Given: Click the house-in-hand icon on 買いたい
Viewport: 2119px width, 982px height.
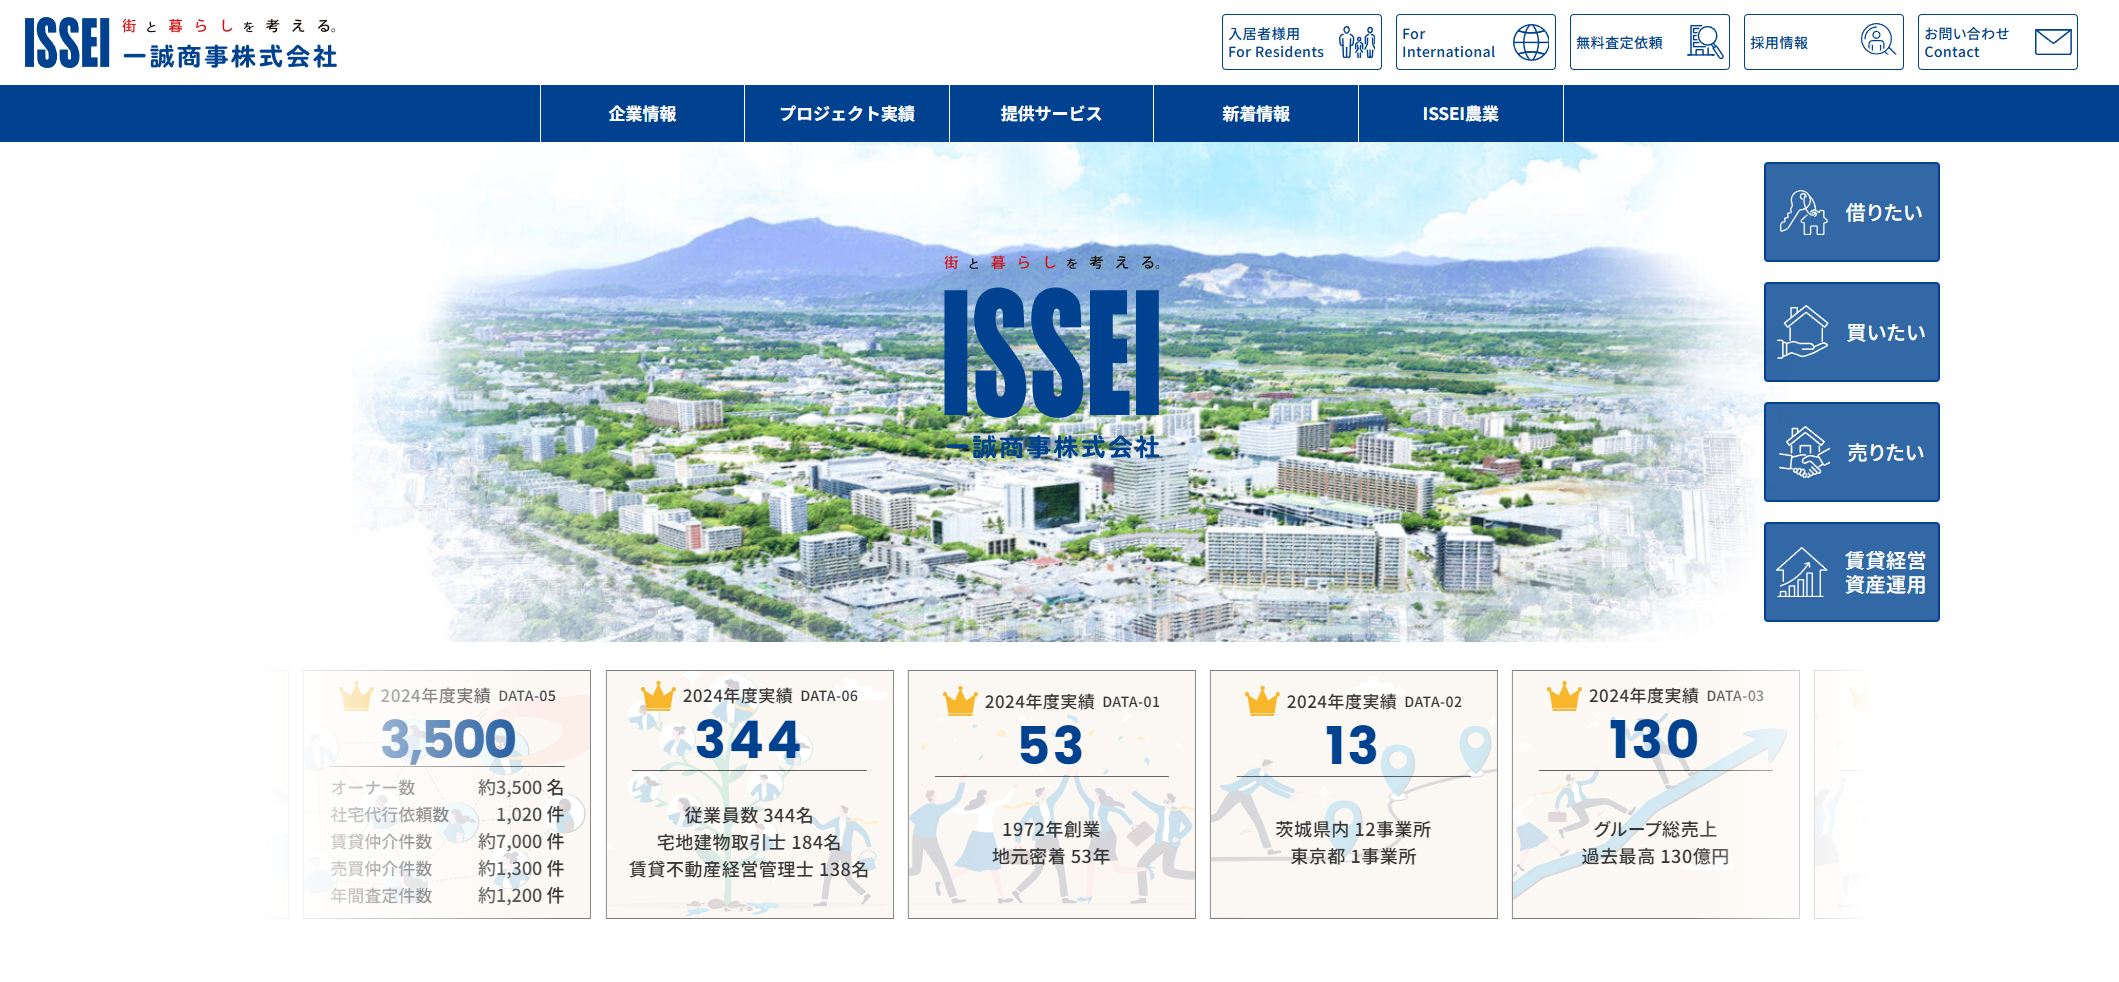Looking at the screenshot, I should [x=1803, y=332].
